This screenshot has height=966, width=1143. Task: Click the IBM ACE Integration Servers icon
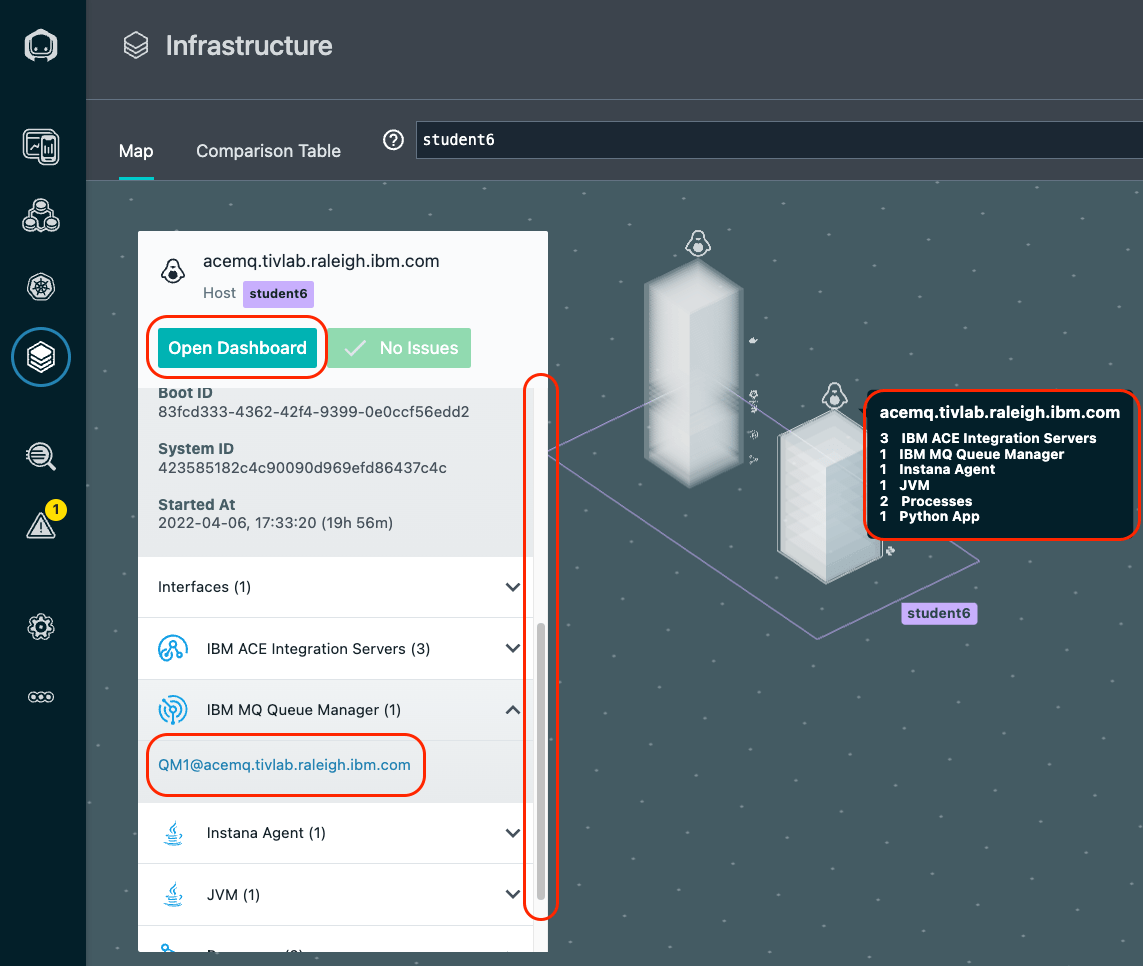[x=173, y=648]
